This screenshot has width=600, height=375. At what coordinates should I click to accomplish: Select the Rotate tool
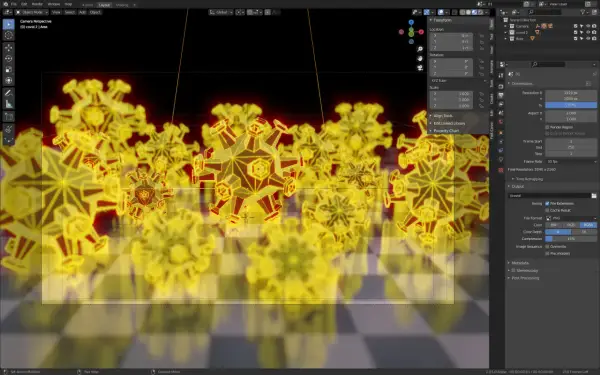coord(8,59)
